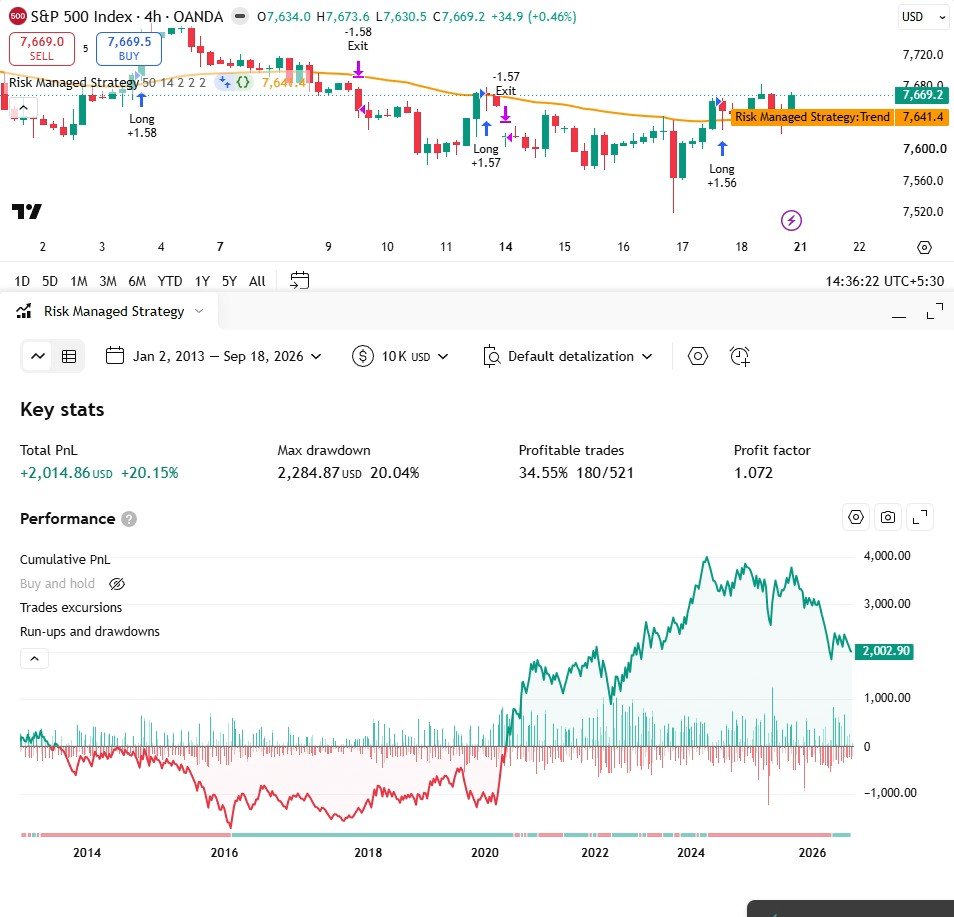
Task: Click the Exit -1.57 purple arrow marker
Action: coord(505,114)
